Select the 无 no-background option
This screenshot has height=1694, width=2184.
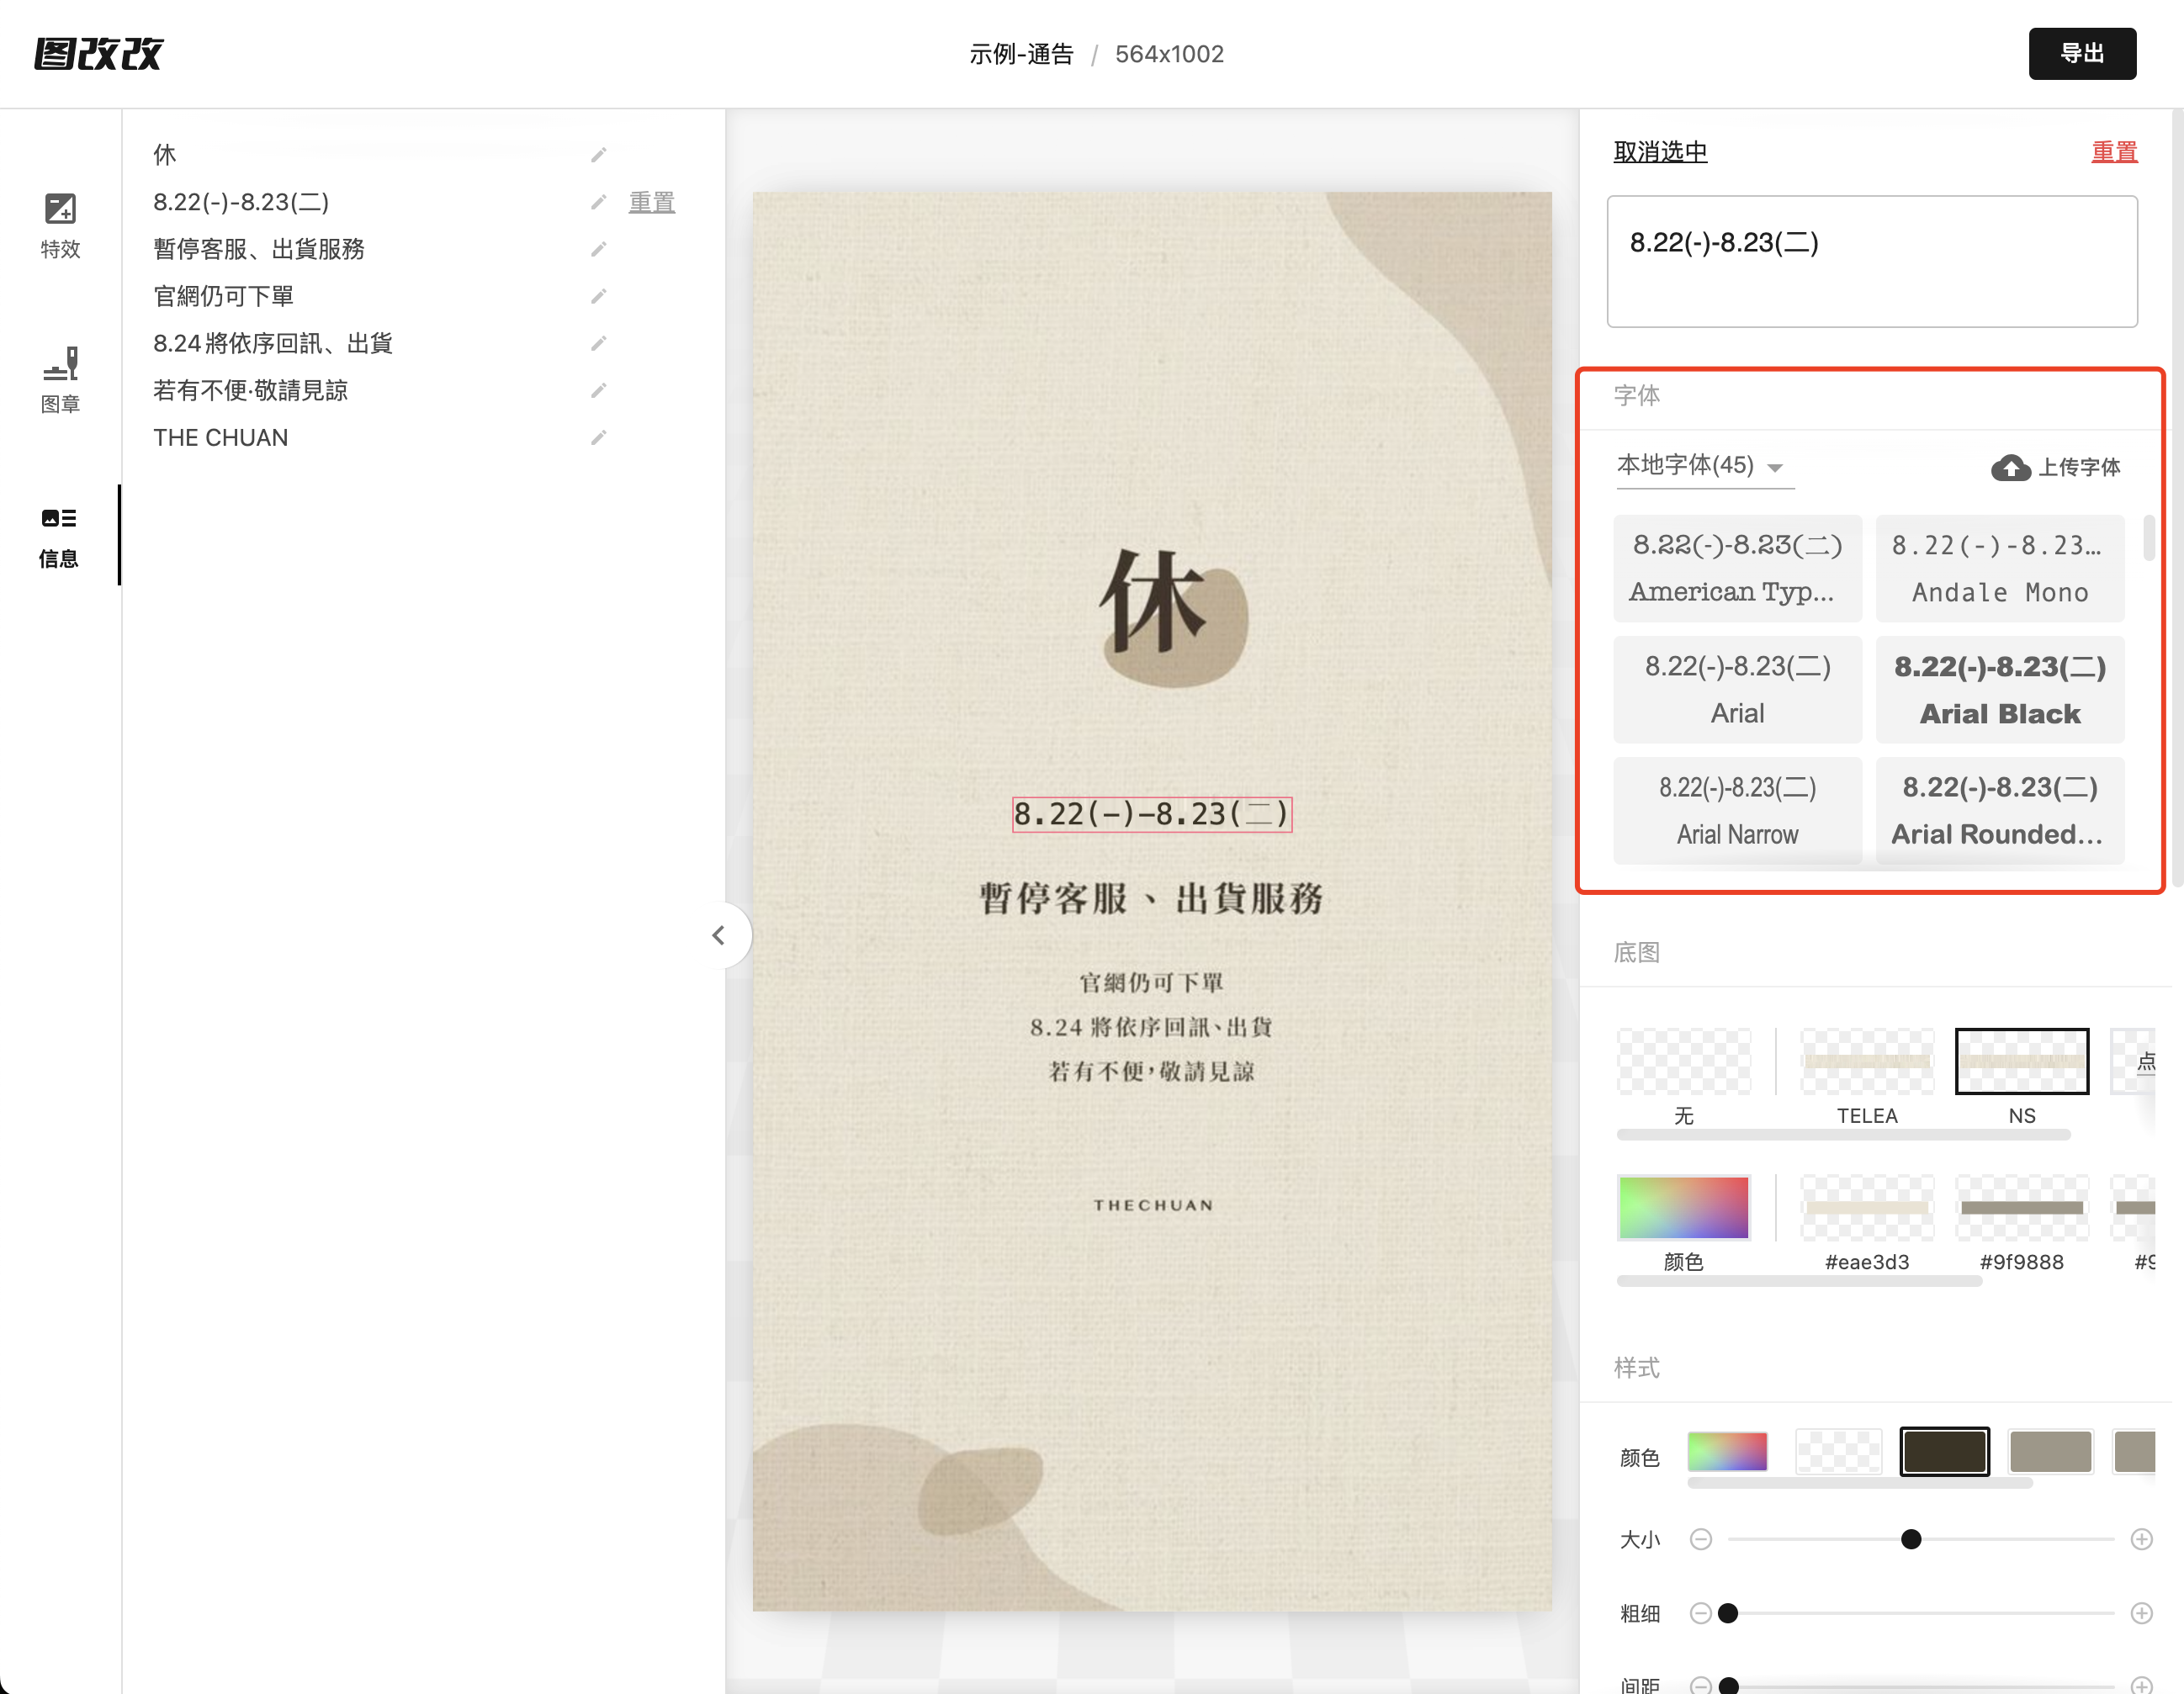click(1683, 1062)
